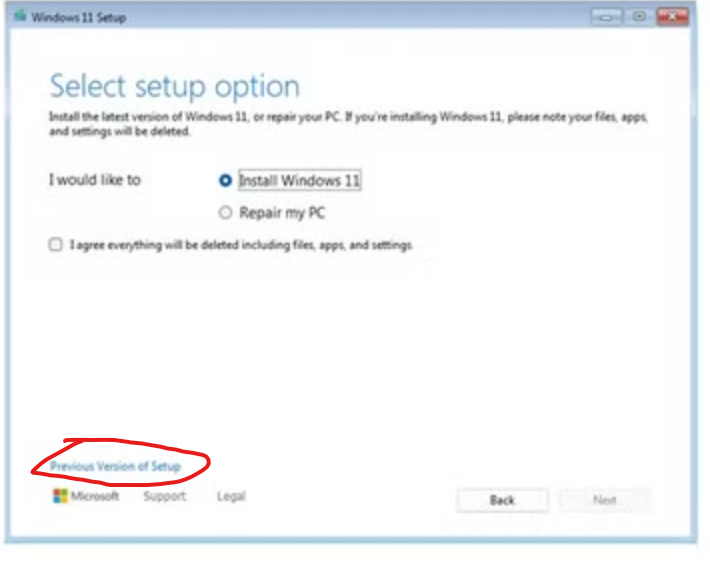
Task: Click the Support link
Action: (x=165, y=496)
